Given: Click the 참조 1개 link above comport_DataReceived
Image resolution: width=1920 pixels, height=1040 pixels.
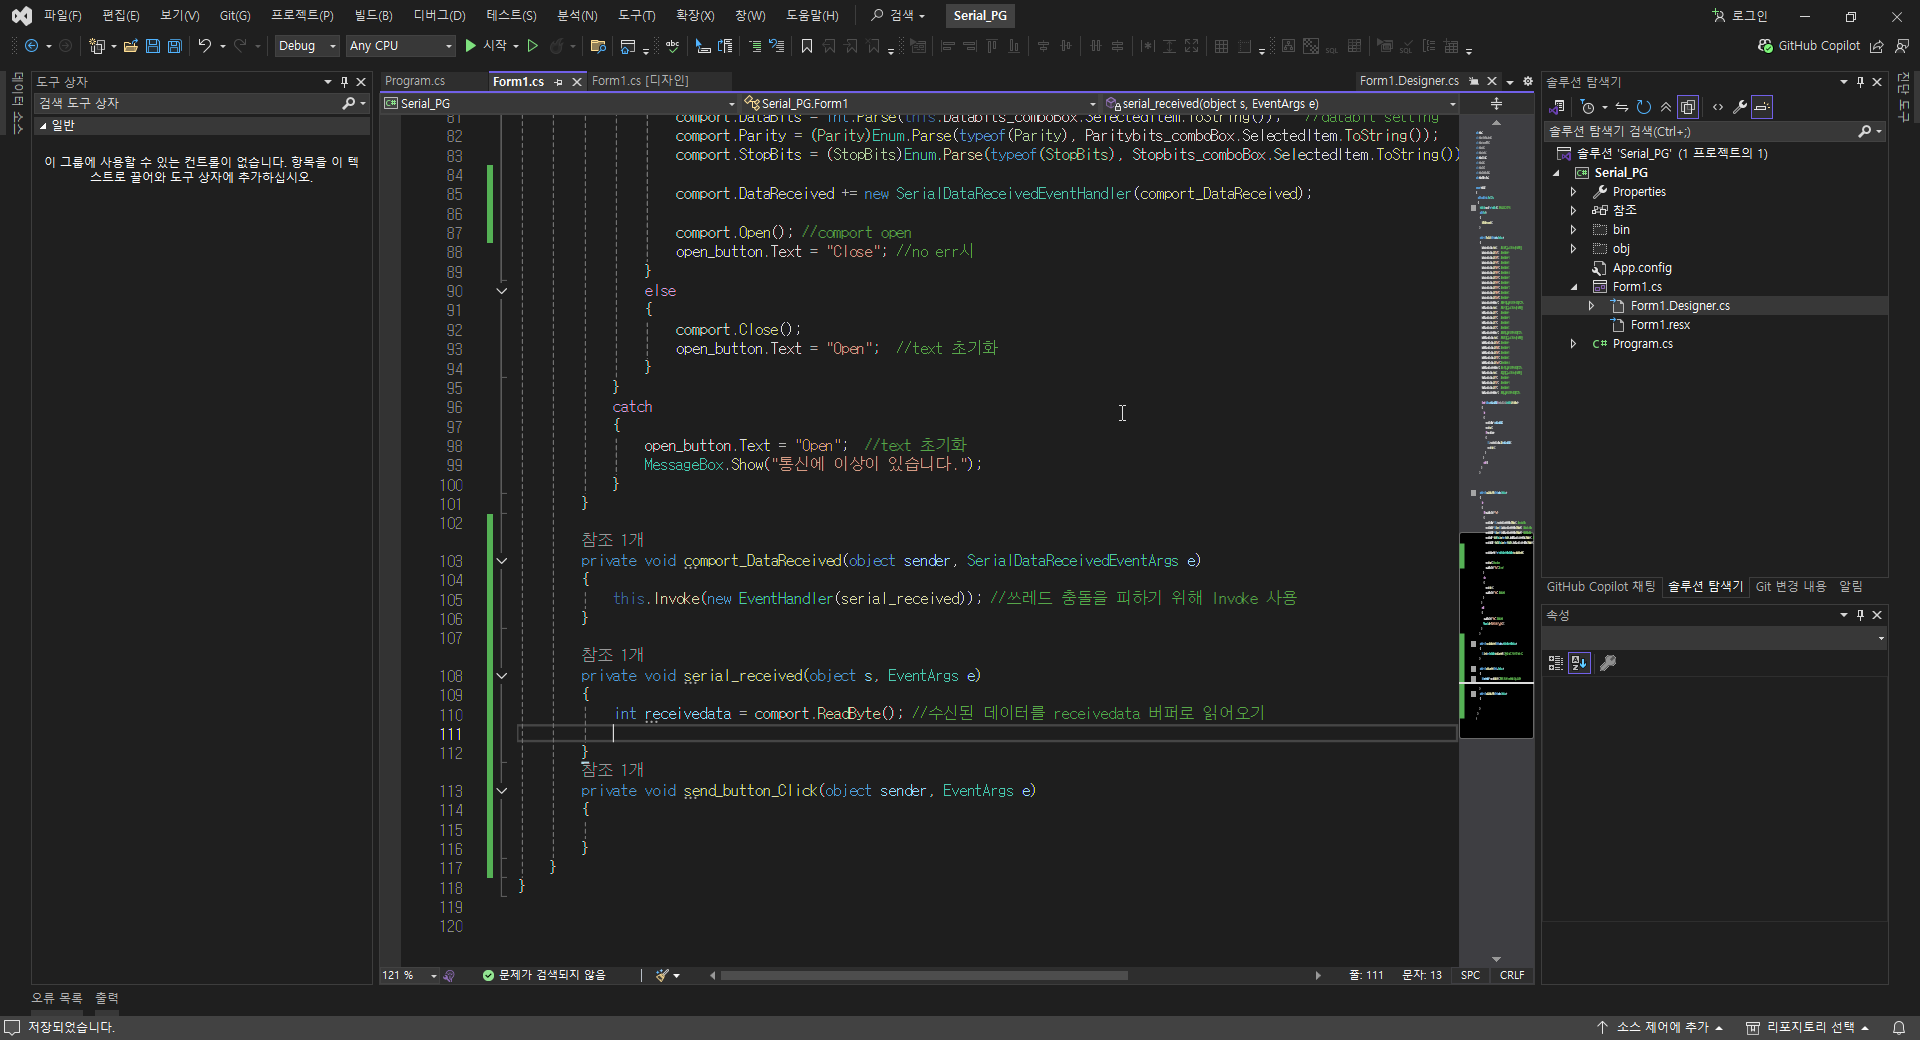Looking at the screenshot, I should 612,540.
